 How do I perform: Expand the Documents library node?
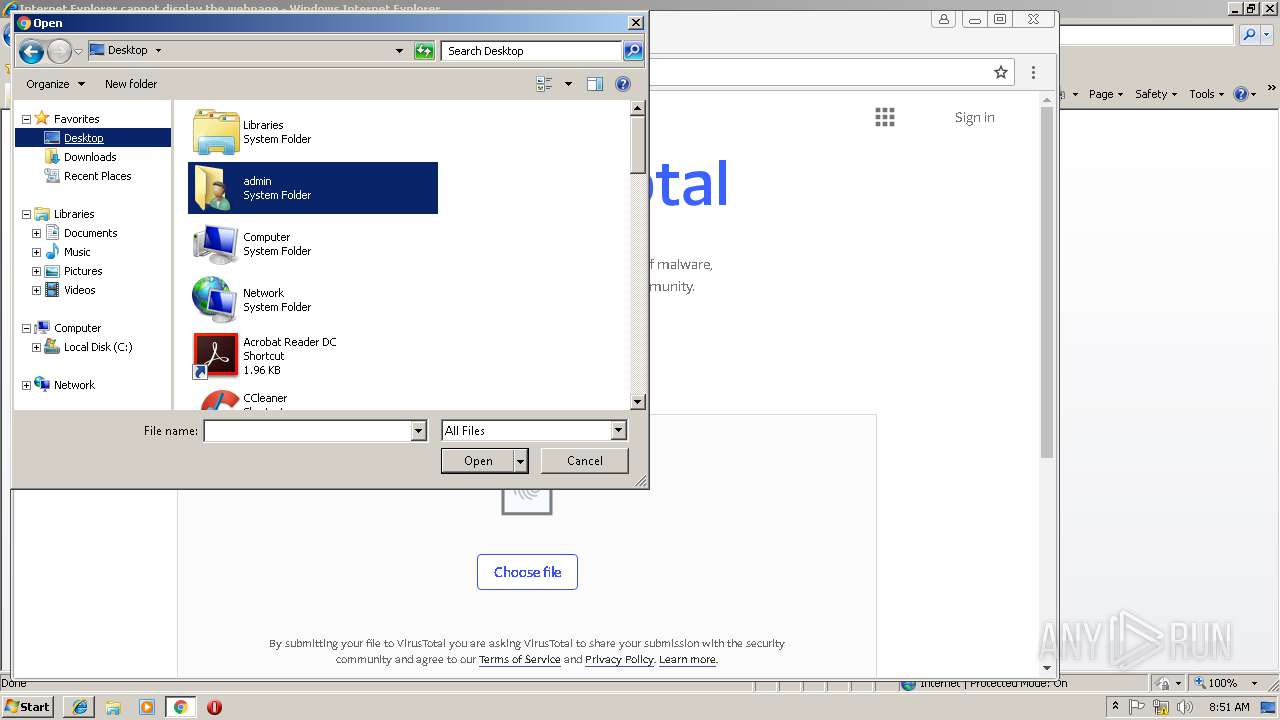36,233
